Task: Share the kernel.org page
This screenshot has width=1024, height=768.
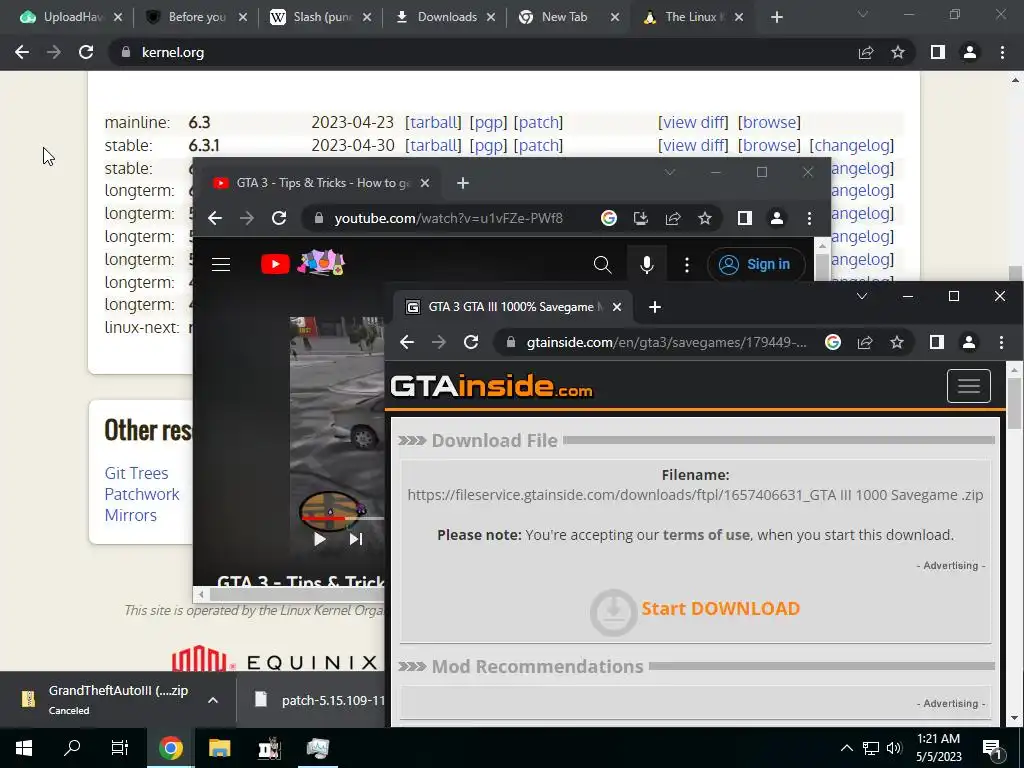Action: click(x=866, y=52)
